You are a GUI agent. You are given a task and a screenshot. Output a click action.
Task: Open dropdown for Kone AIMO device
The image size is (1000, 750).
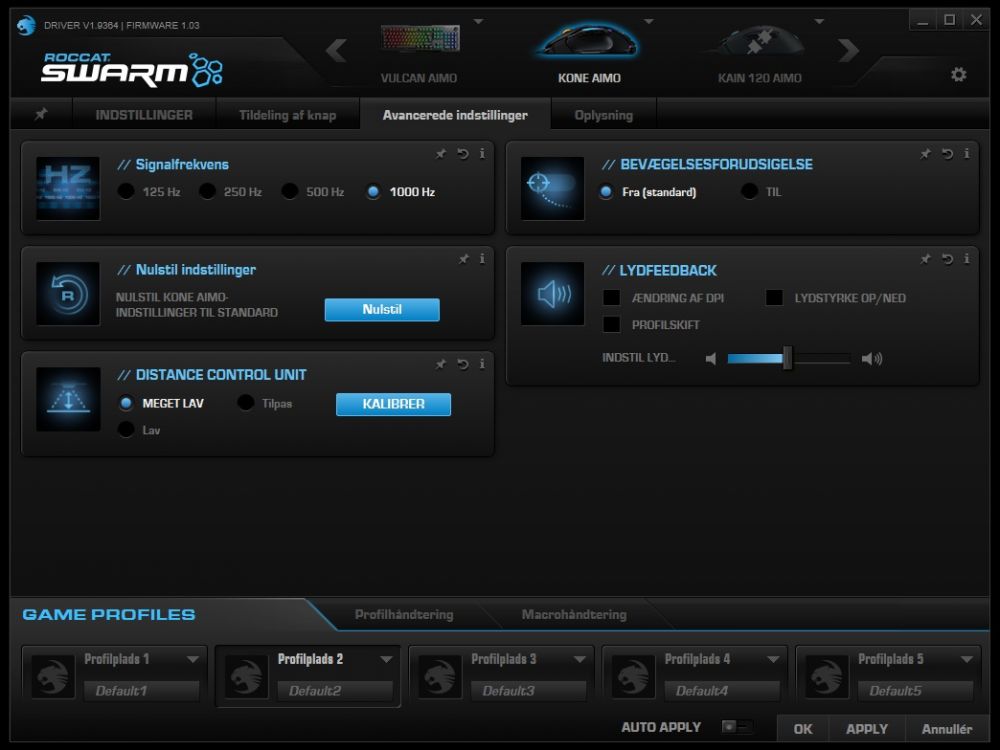click(649, 22)
